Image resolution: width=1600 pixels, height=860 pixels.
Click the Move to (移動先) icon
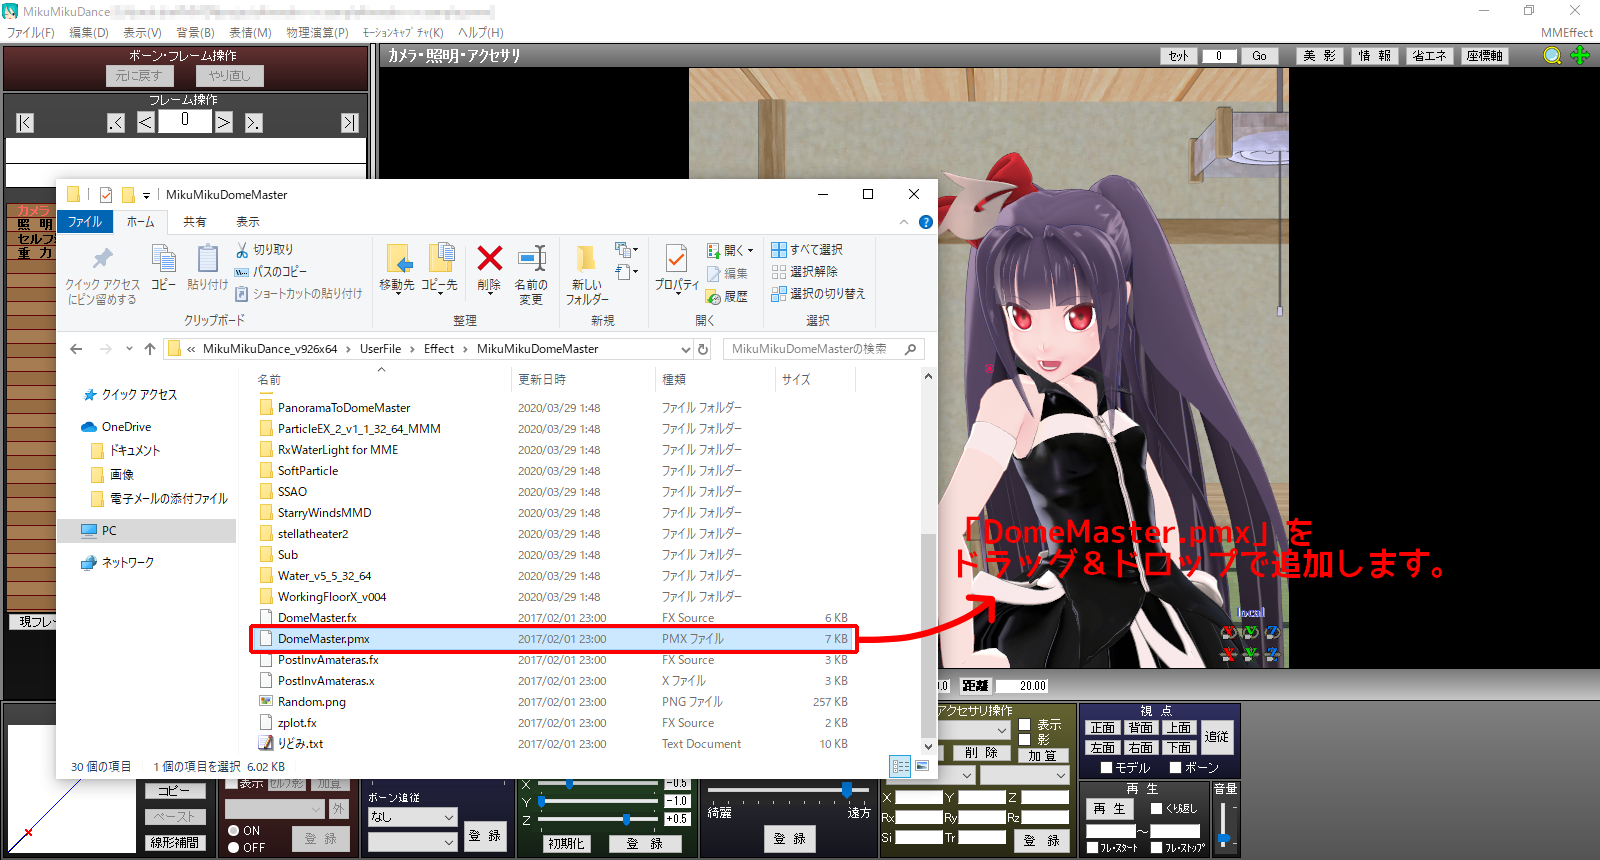pos(398,258)
